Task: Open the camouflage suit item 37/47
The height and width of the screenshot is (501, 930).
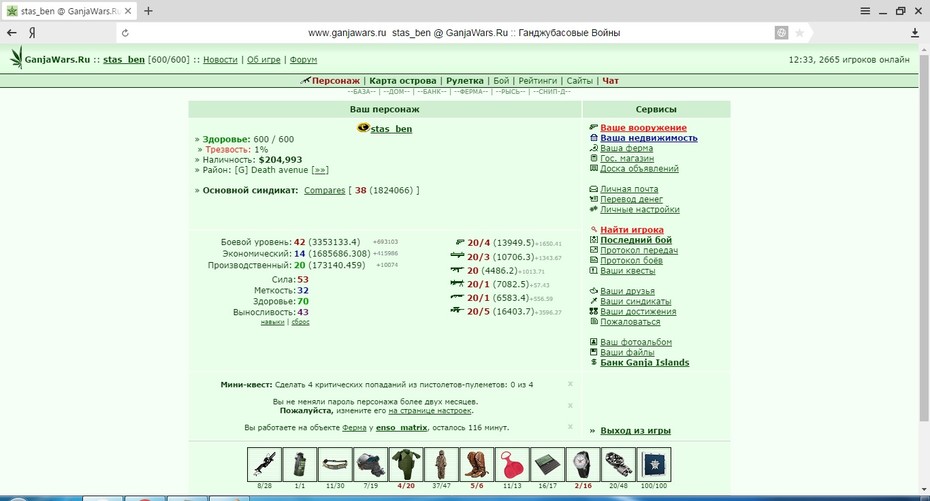Action: pyautogui.click(x=441, y=464)
